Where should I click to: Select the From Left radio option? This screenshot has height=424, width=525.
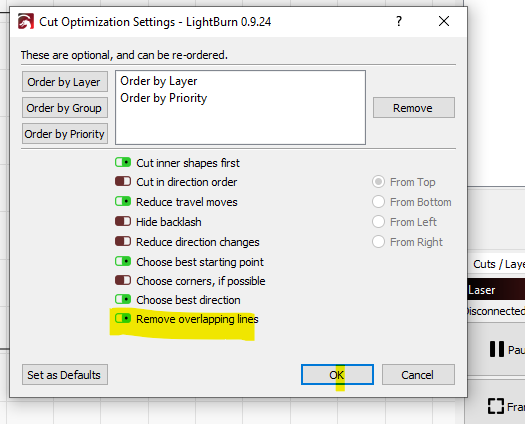tap(378, 222)
